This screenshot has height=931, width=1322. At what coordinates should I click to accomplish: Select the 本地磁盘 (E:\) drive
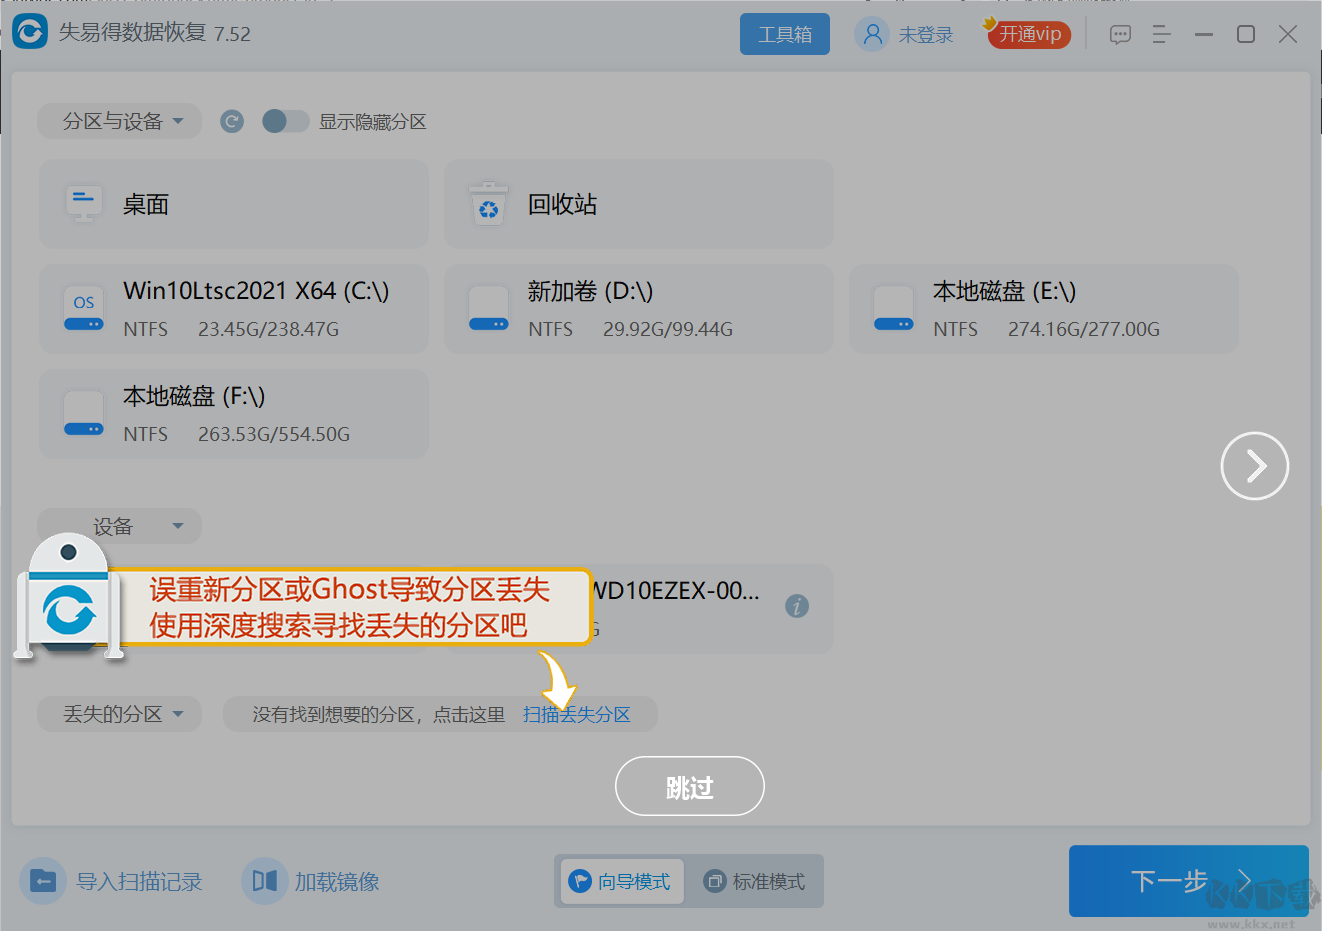coord(1044,309)
